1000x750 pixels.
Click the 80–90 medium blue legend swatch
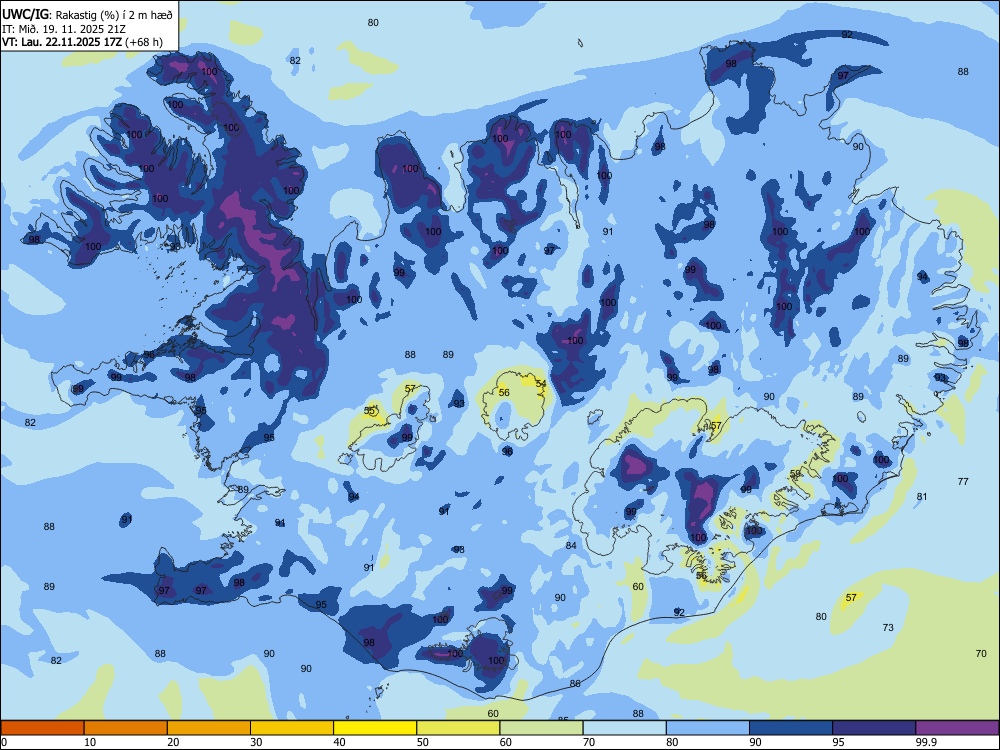pos(708,728)
